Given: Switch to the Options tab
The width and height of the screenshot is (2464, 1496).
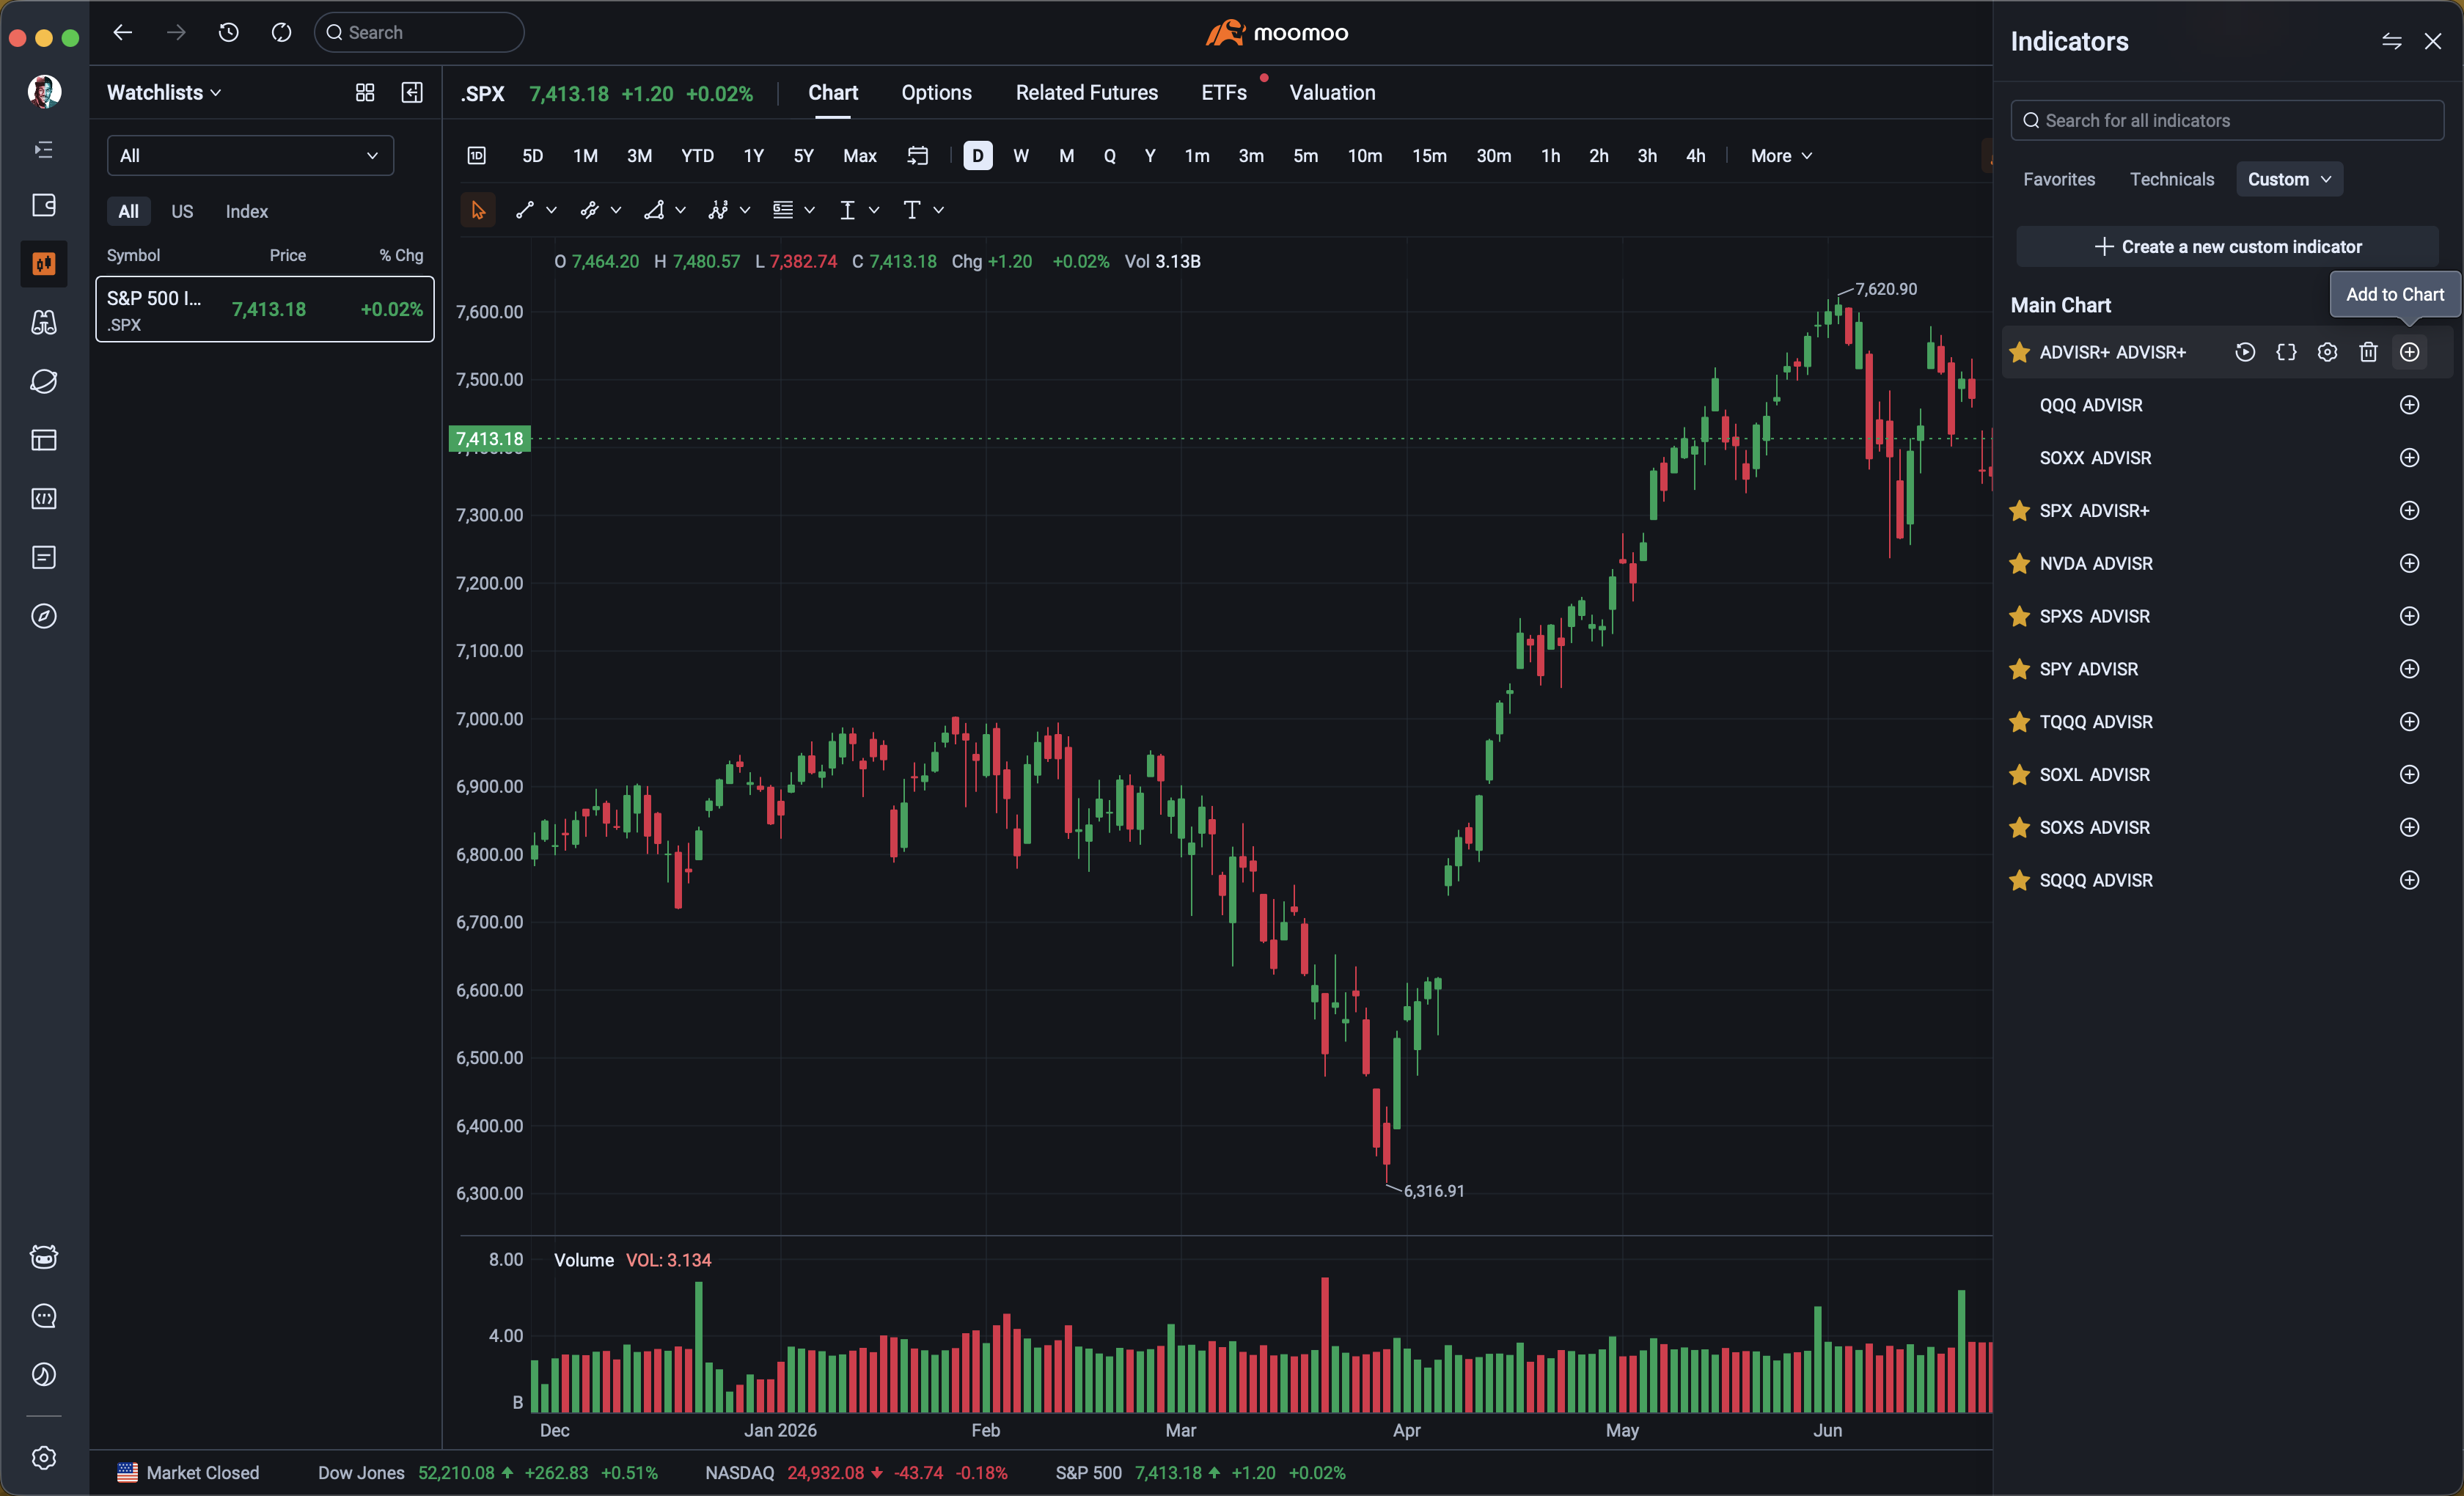Looking at the screenshot, I should pos(936,93).
